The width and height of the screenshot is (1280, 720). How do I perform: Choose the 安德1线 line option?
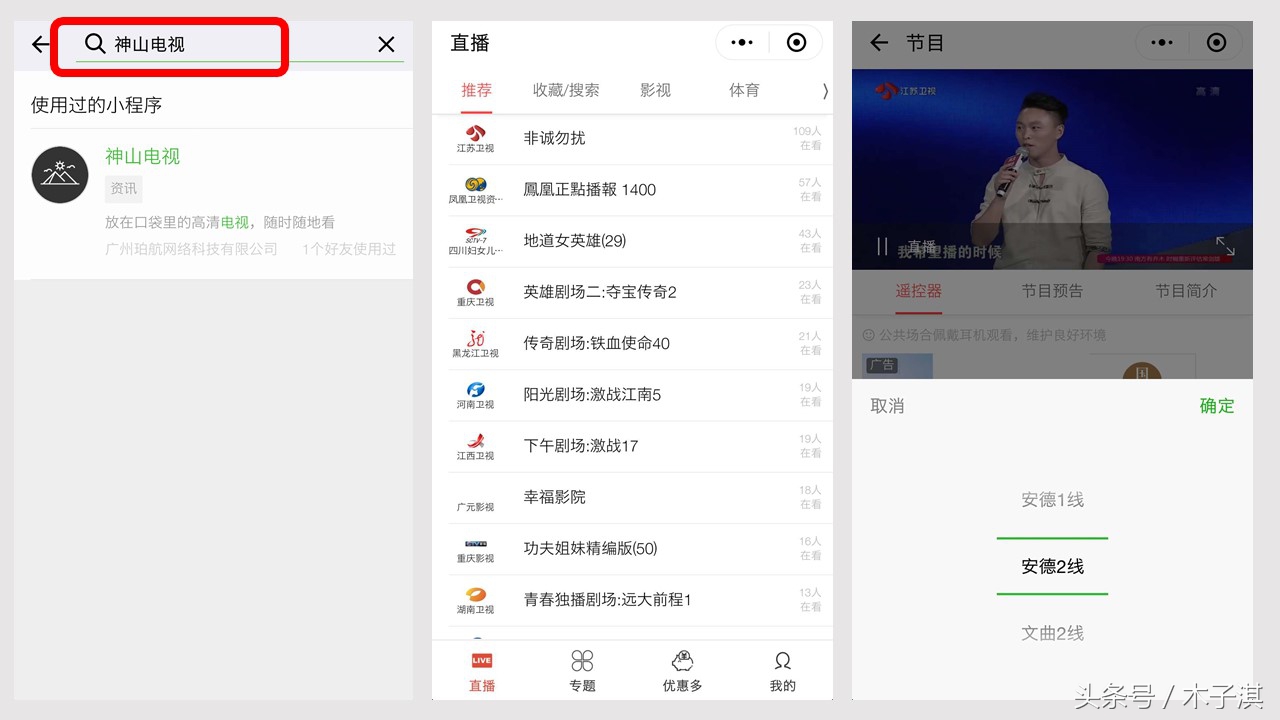1052,499
